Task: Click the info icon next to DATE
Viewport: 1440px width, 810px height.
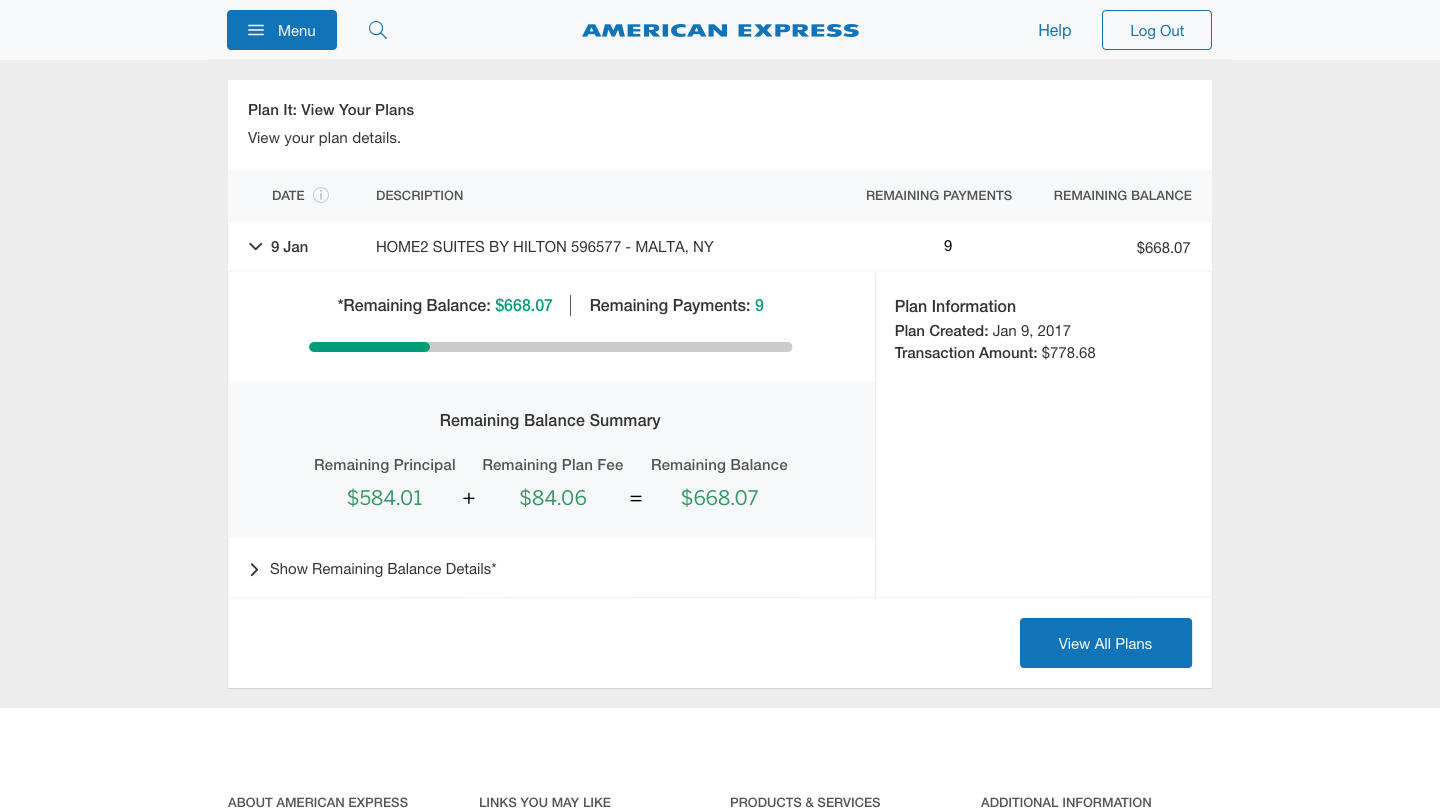Action: [x=321, y=195]
